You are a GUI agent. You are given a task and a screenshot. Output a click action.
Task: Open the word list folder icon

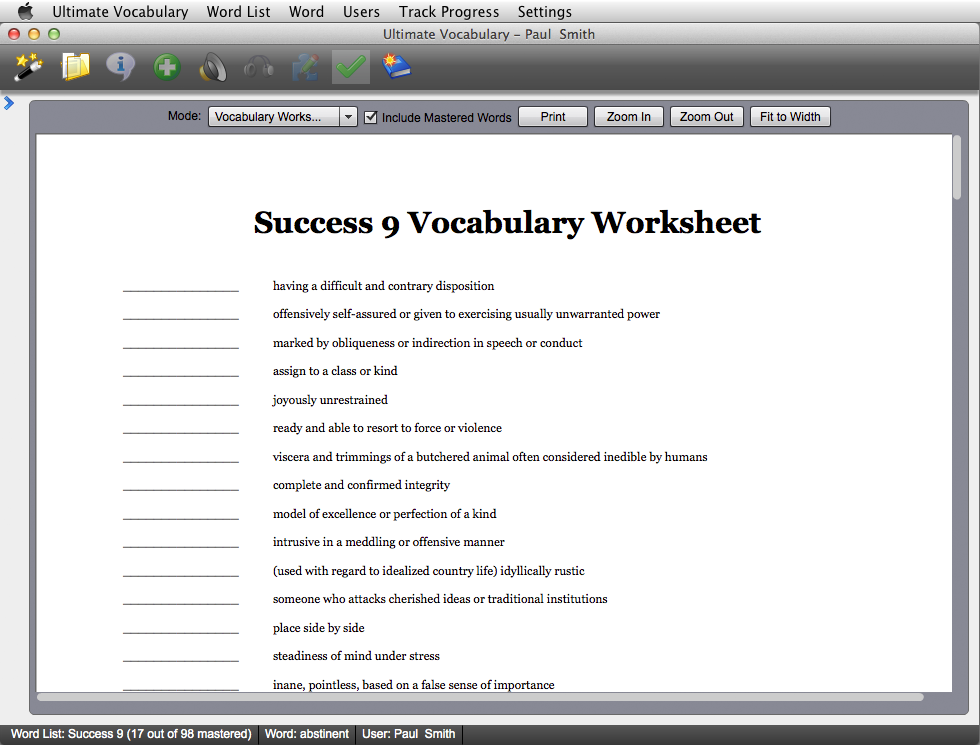[75, 67]
